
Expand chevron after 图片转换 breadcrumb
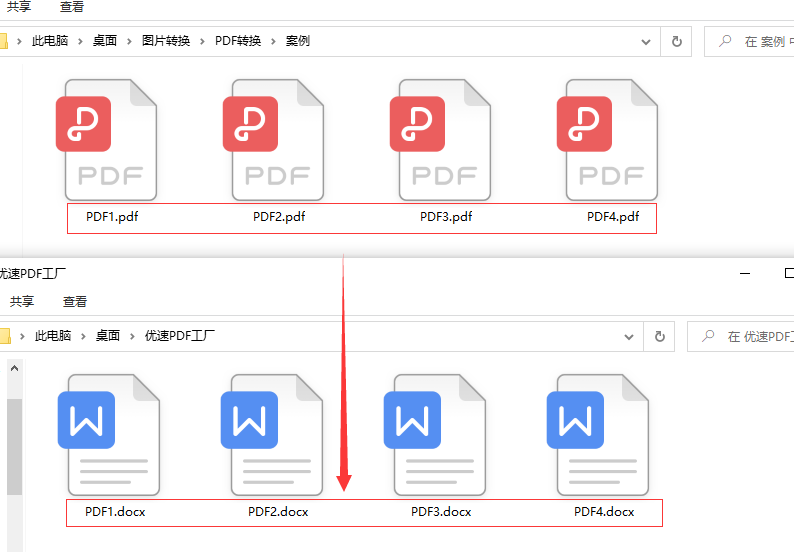pos(202,42)
